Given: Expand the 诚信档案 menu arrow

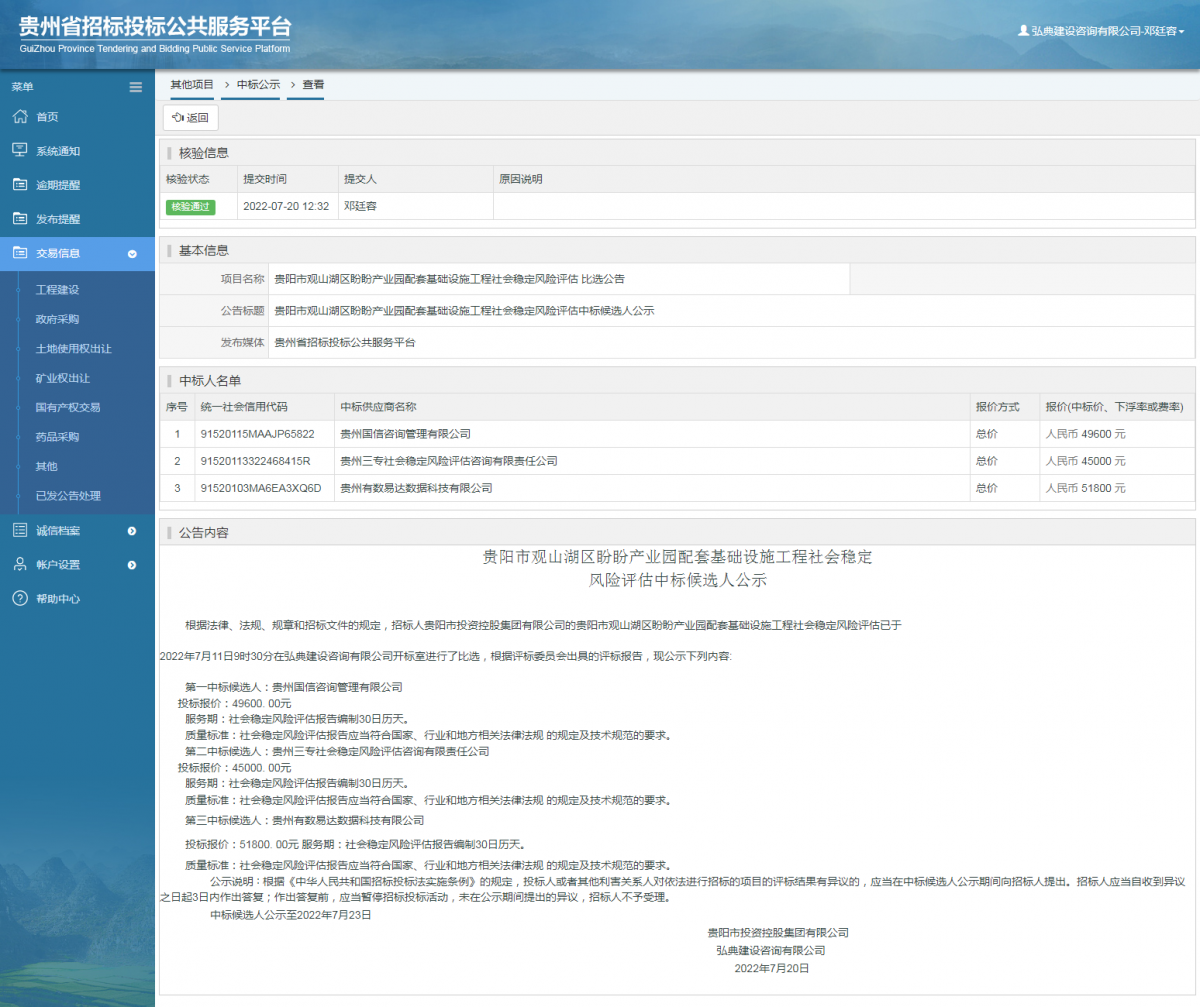Looking at the screenshot, I should click(132, 531).
